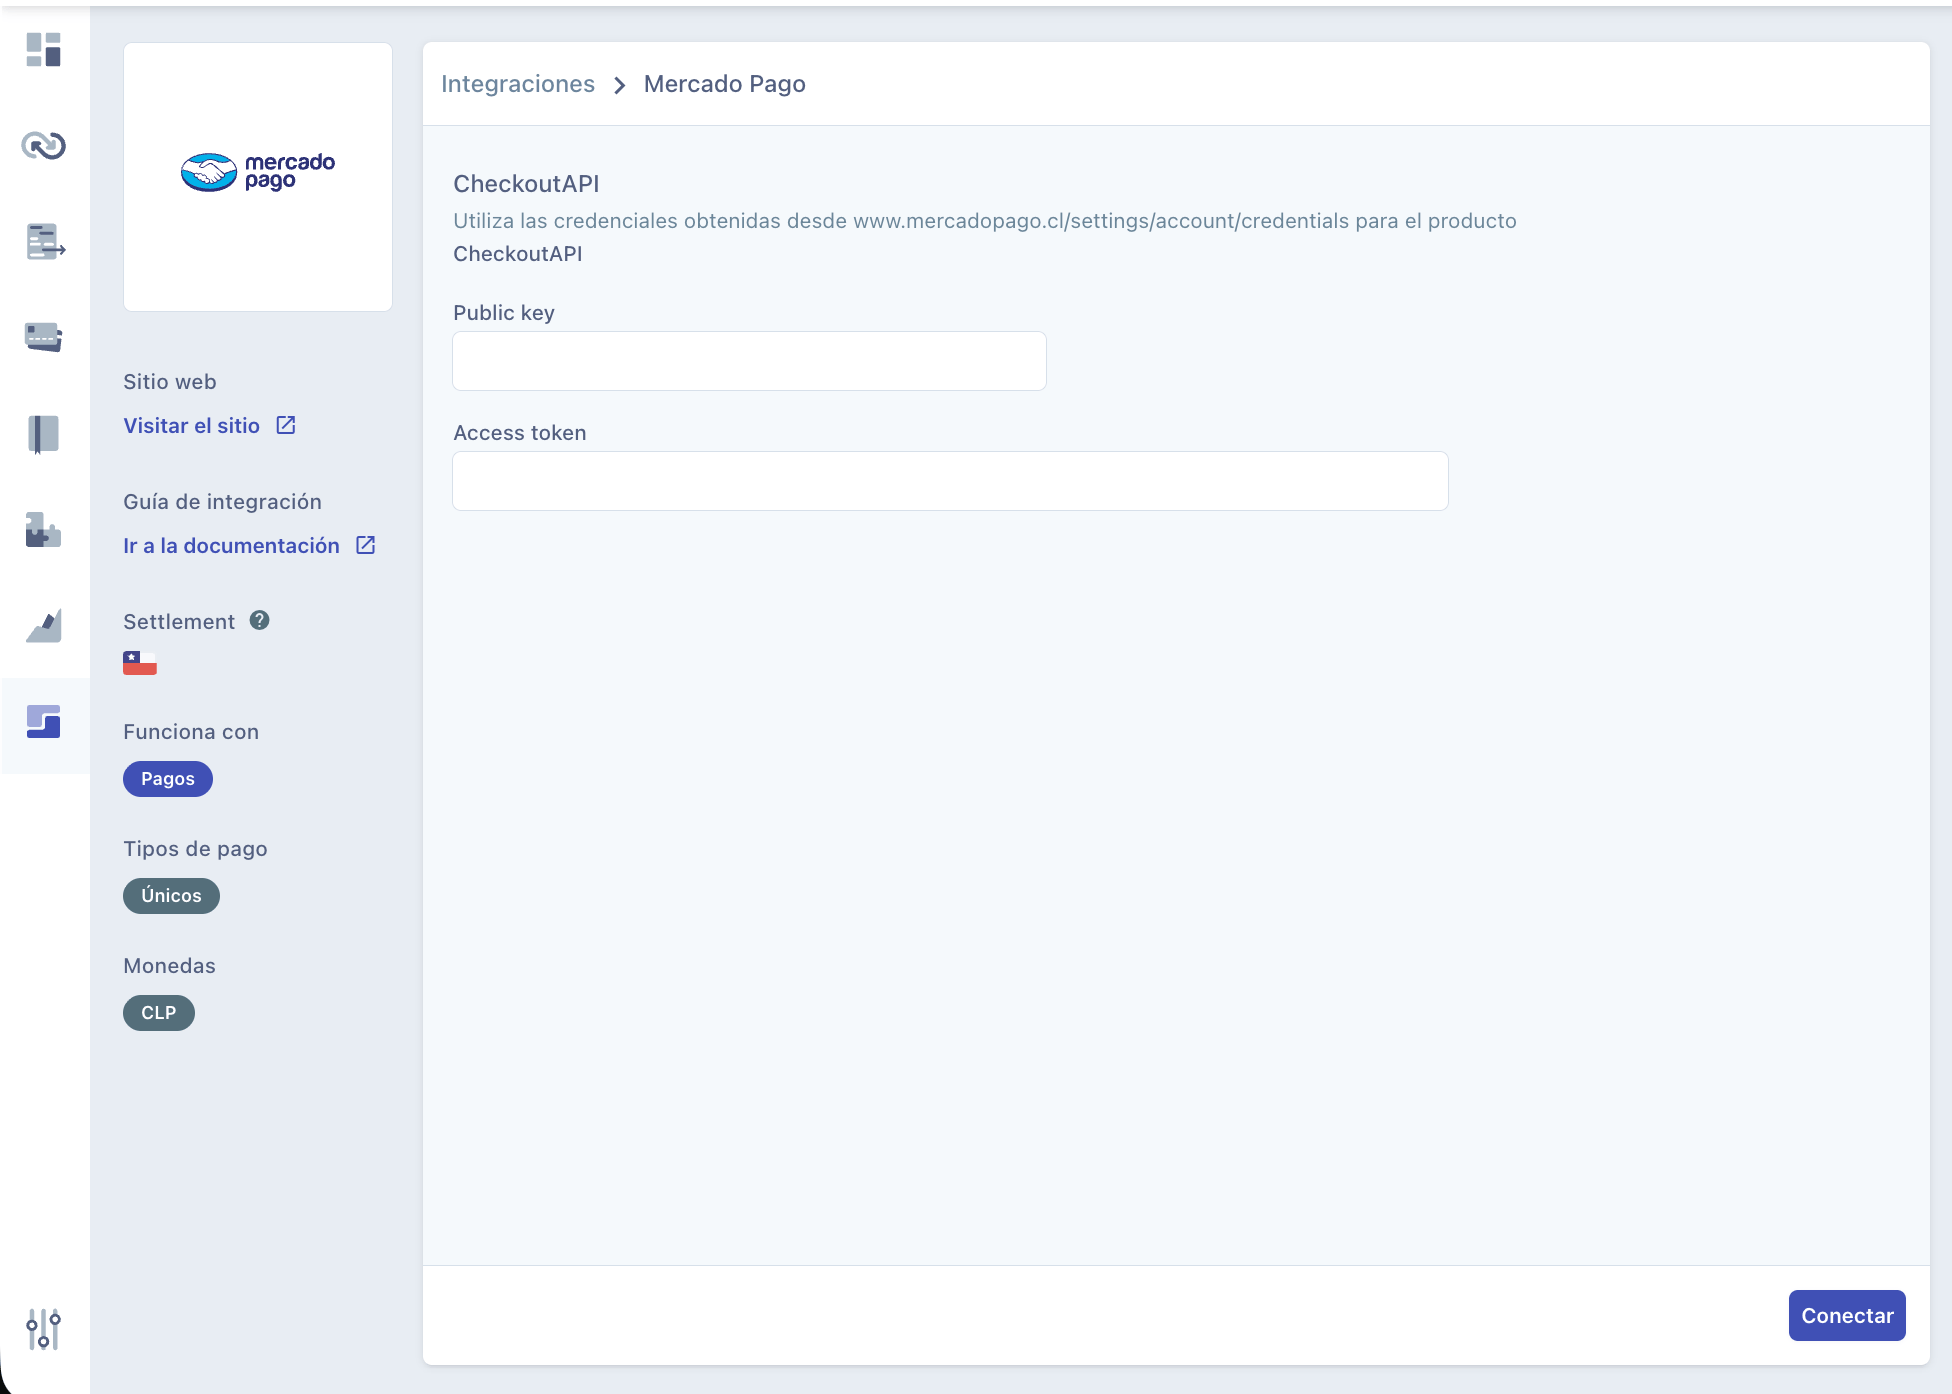Click the Únicos payment type tag
Screen dimensions: 1952x1394
[x=171, y=896]
